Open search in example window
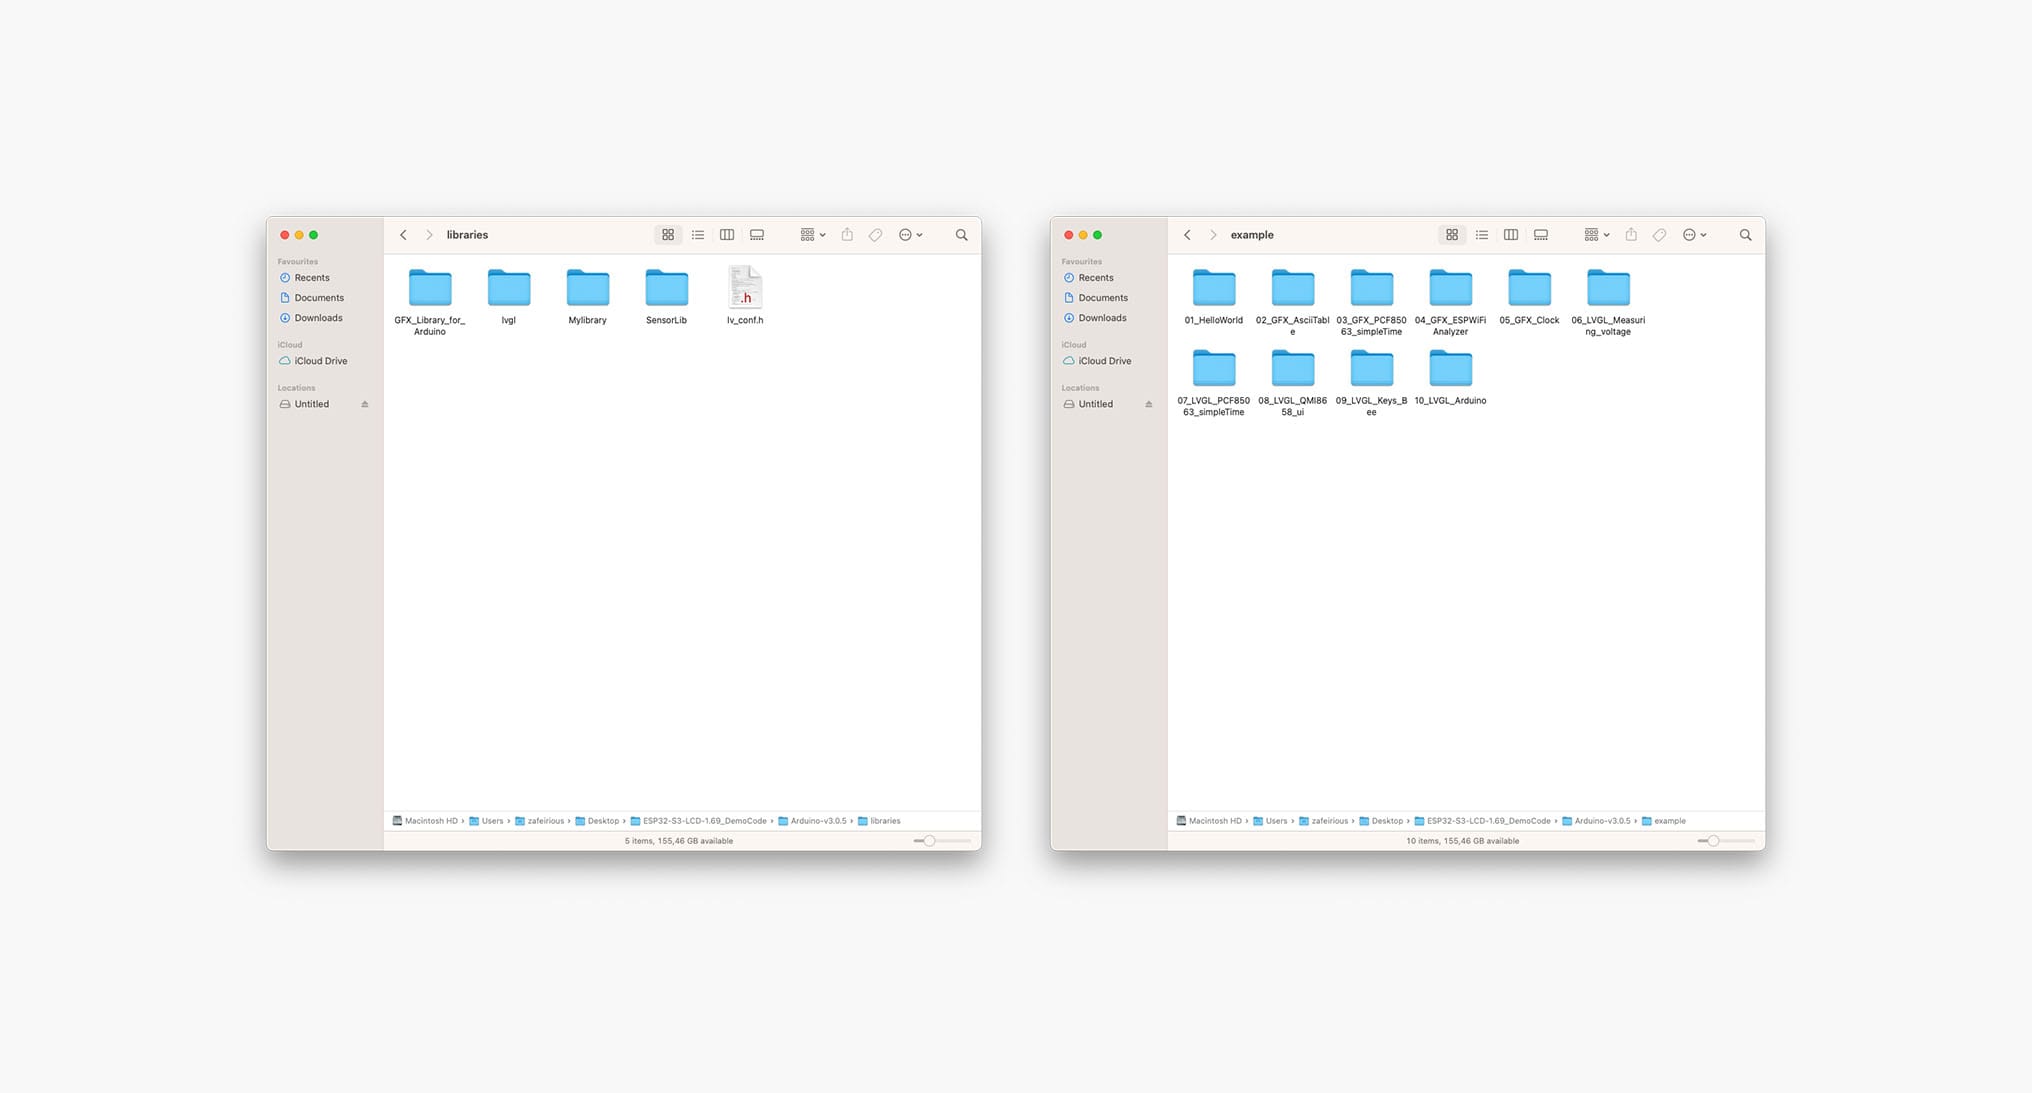 coord(1745,235)
